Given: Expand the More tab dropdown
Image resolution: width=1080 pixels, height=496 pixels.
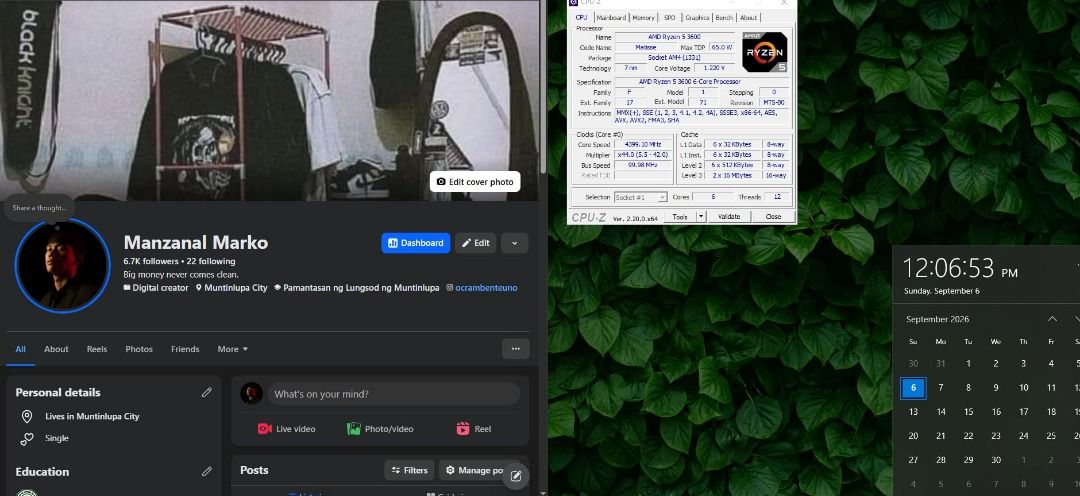Looking at the screenshot, I should (233, 349).
